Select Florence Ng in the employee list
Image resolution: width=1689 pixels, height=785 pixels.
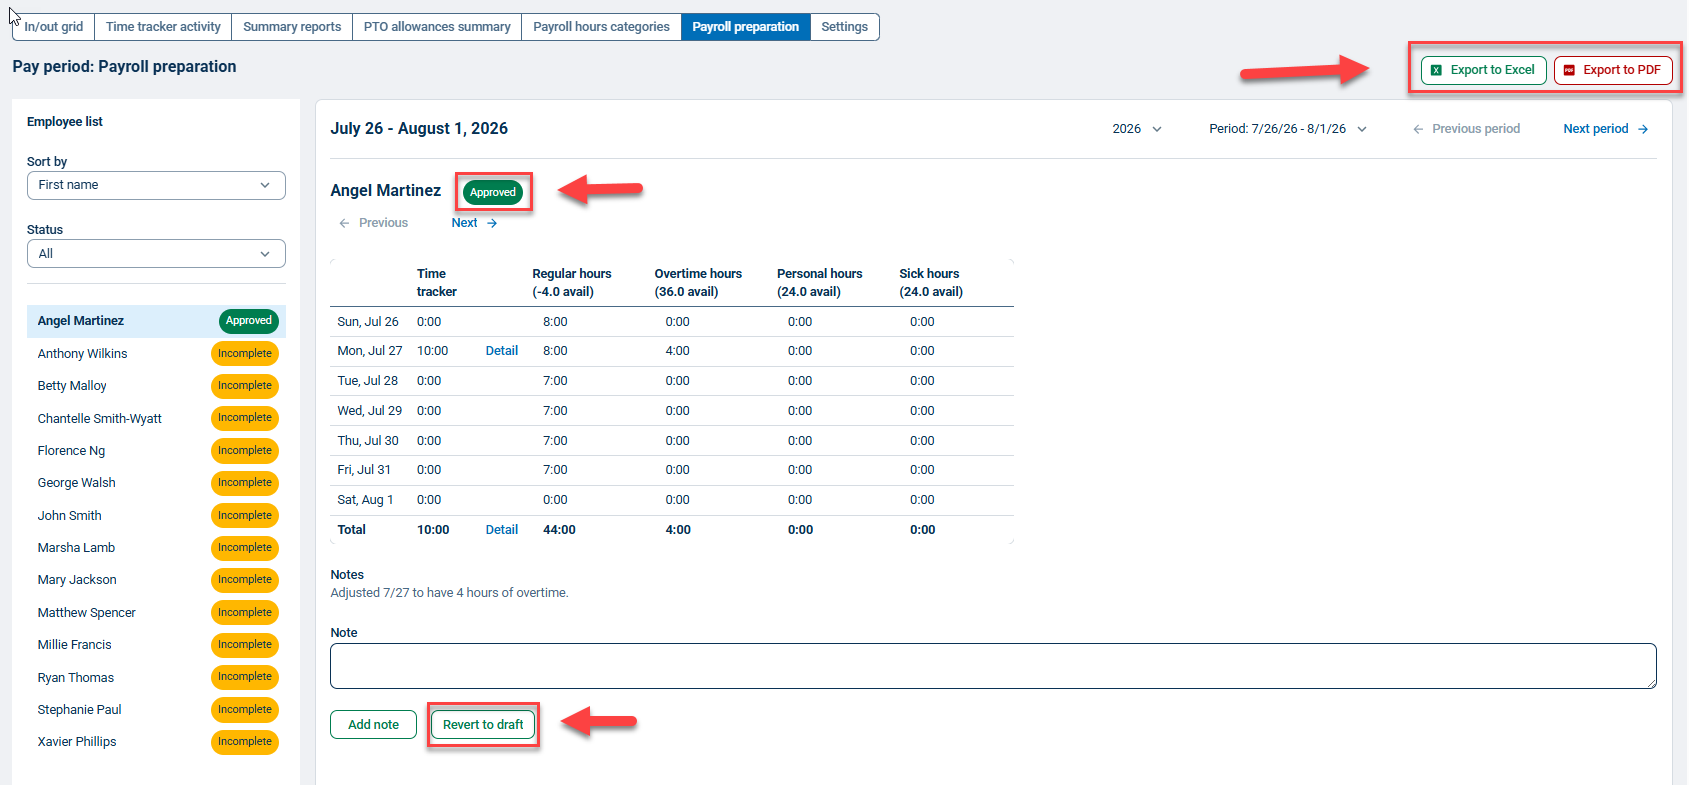[156, 451]
